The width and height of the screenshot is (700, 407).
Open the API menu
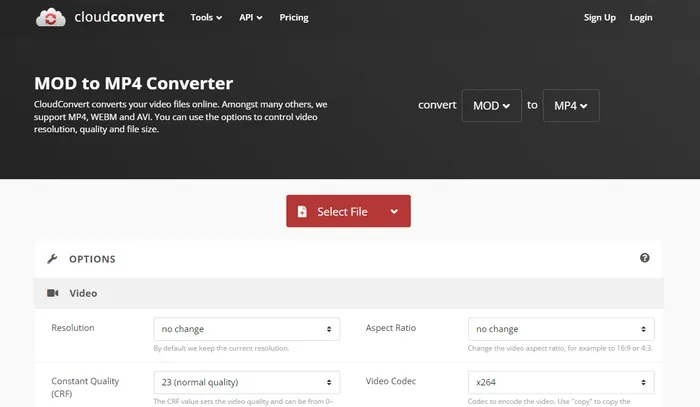click(250, 17)
